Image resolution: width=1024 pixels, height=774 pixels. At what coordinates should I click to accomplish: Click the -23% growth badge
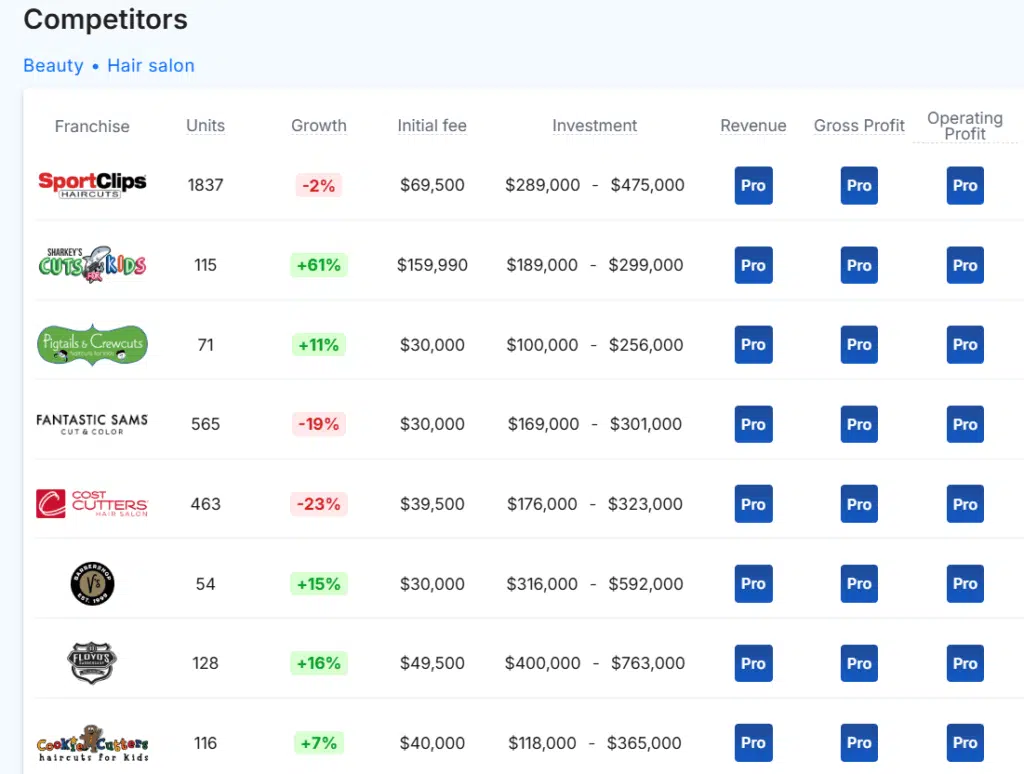point(319,504)
